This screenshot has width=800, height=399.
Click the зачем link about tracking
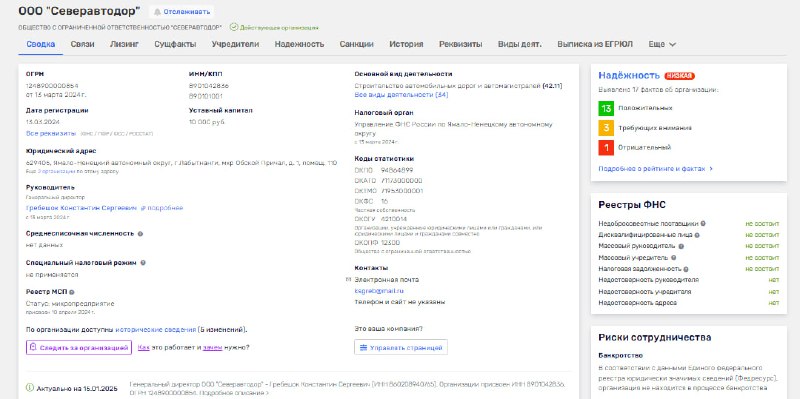point(212,347)
